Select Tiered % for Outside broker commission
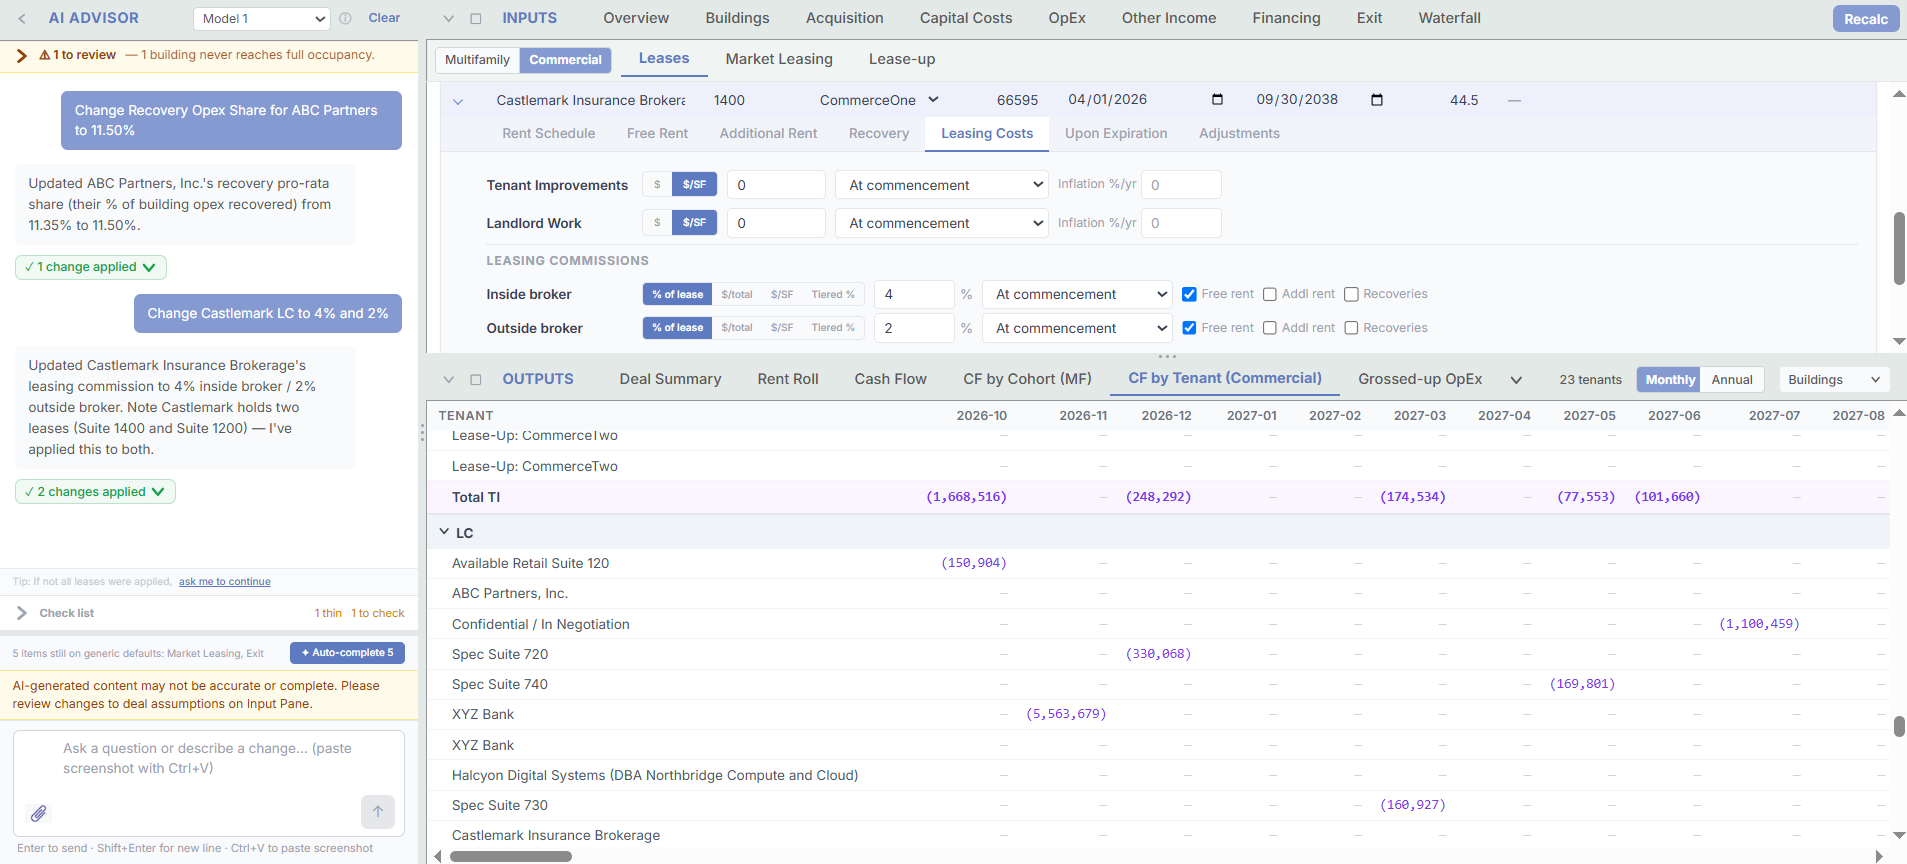Image resolution: width=1907 pixels, height=864 pixels. click(x=833, y=328)
